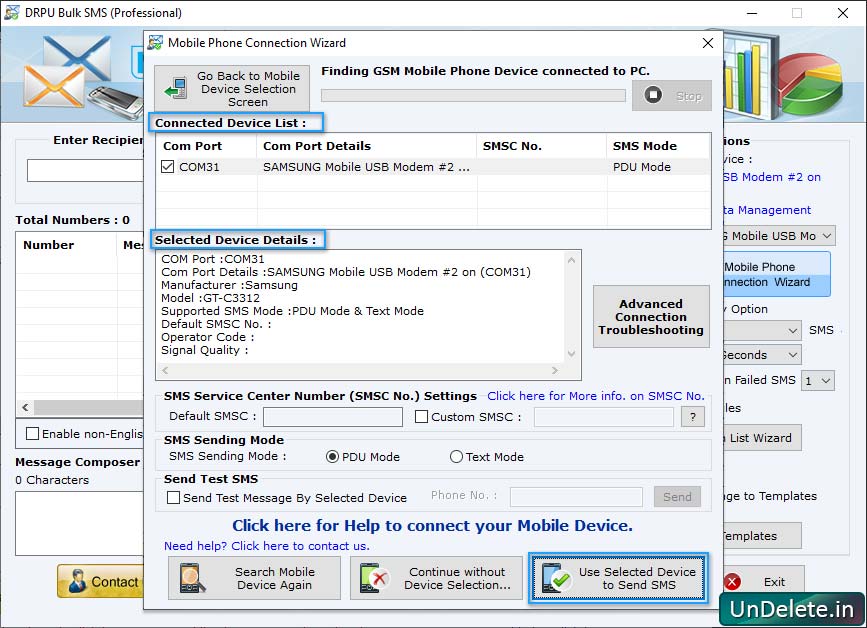Click the device details scroll up arrow
This screenshot has width=867, height=628.
pyautogui.click(x=572, y=260)
